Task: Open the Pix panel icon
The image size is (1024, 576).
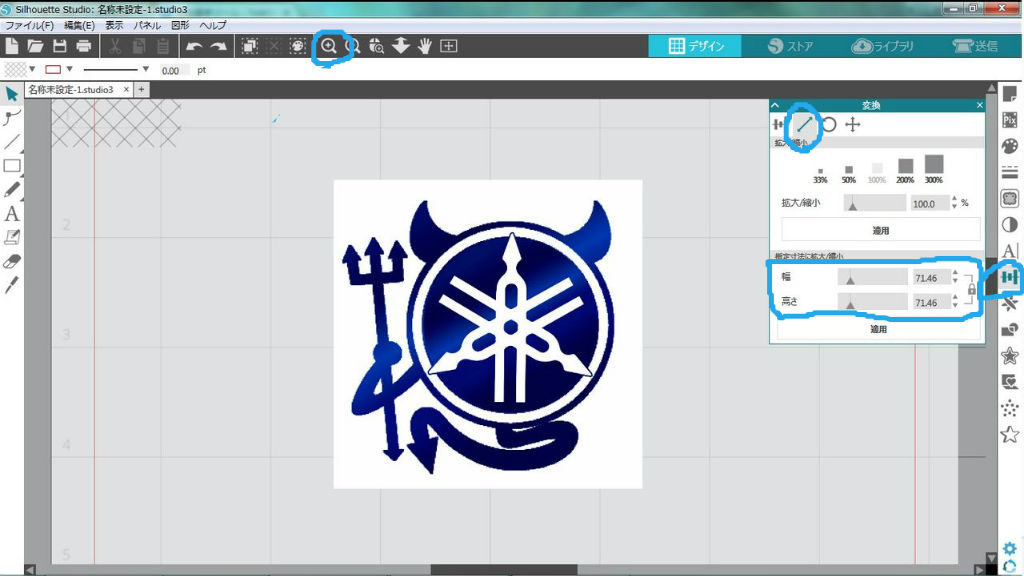Action: point(1010,120)
